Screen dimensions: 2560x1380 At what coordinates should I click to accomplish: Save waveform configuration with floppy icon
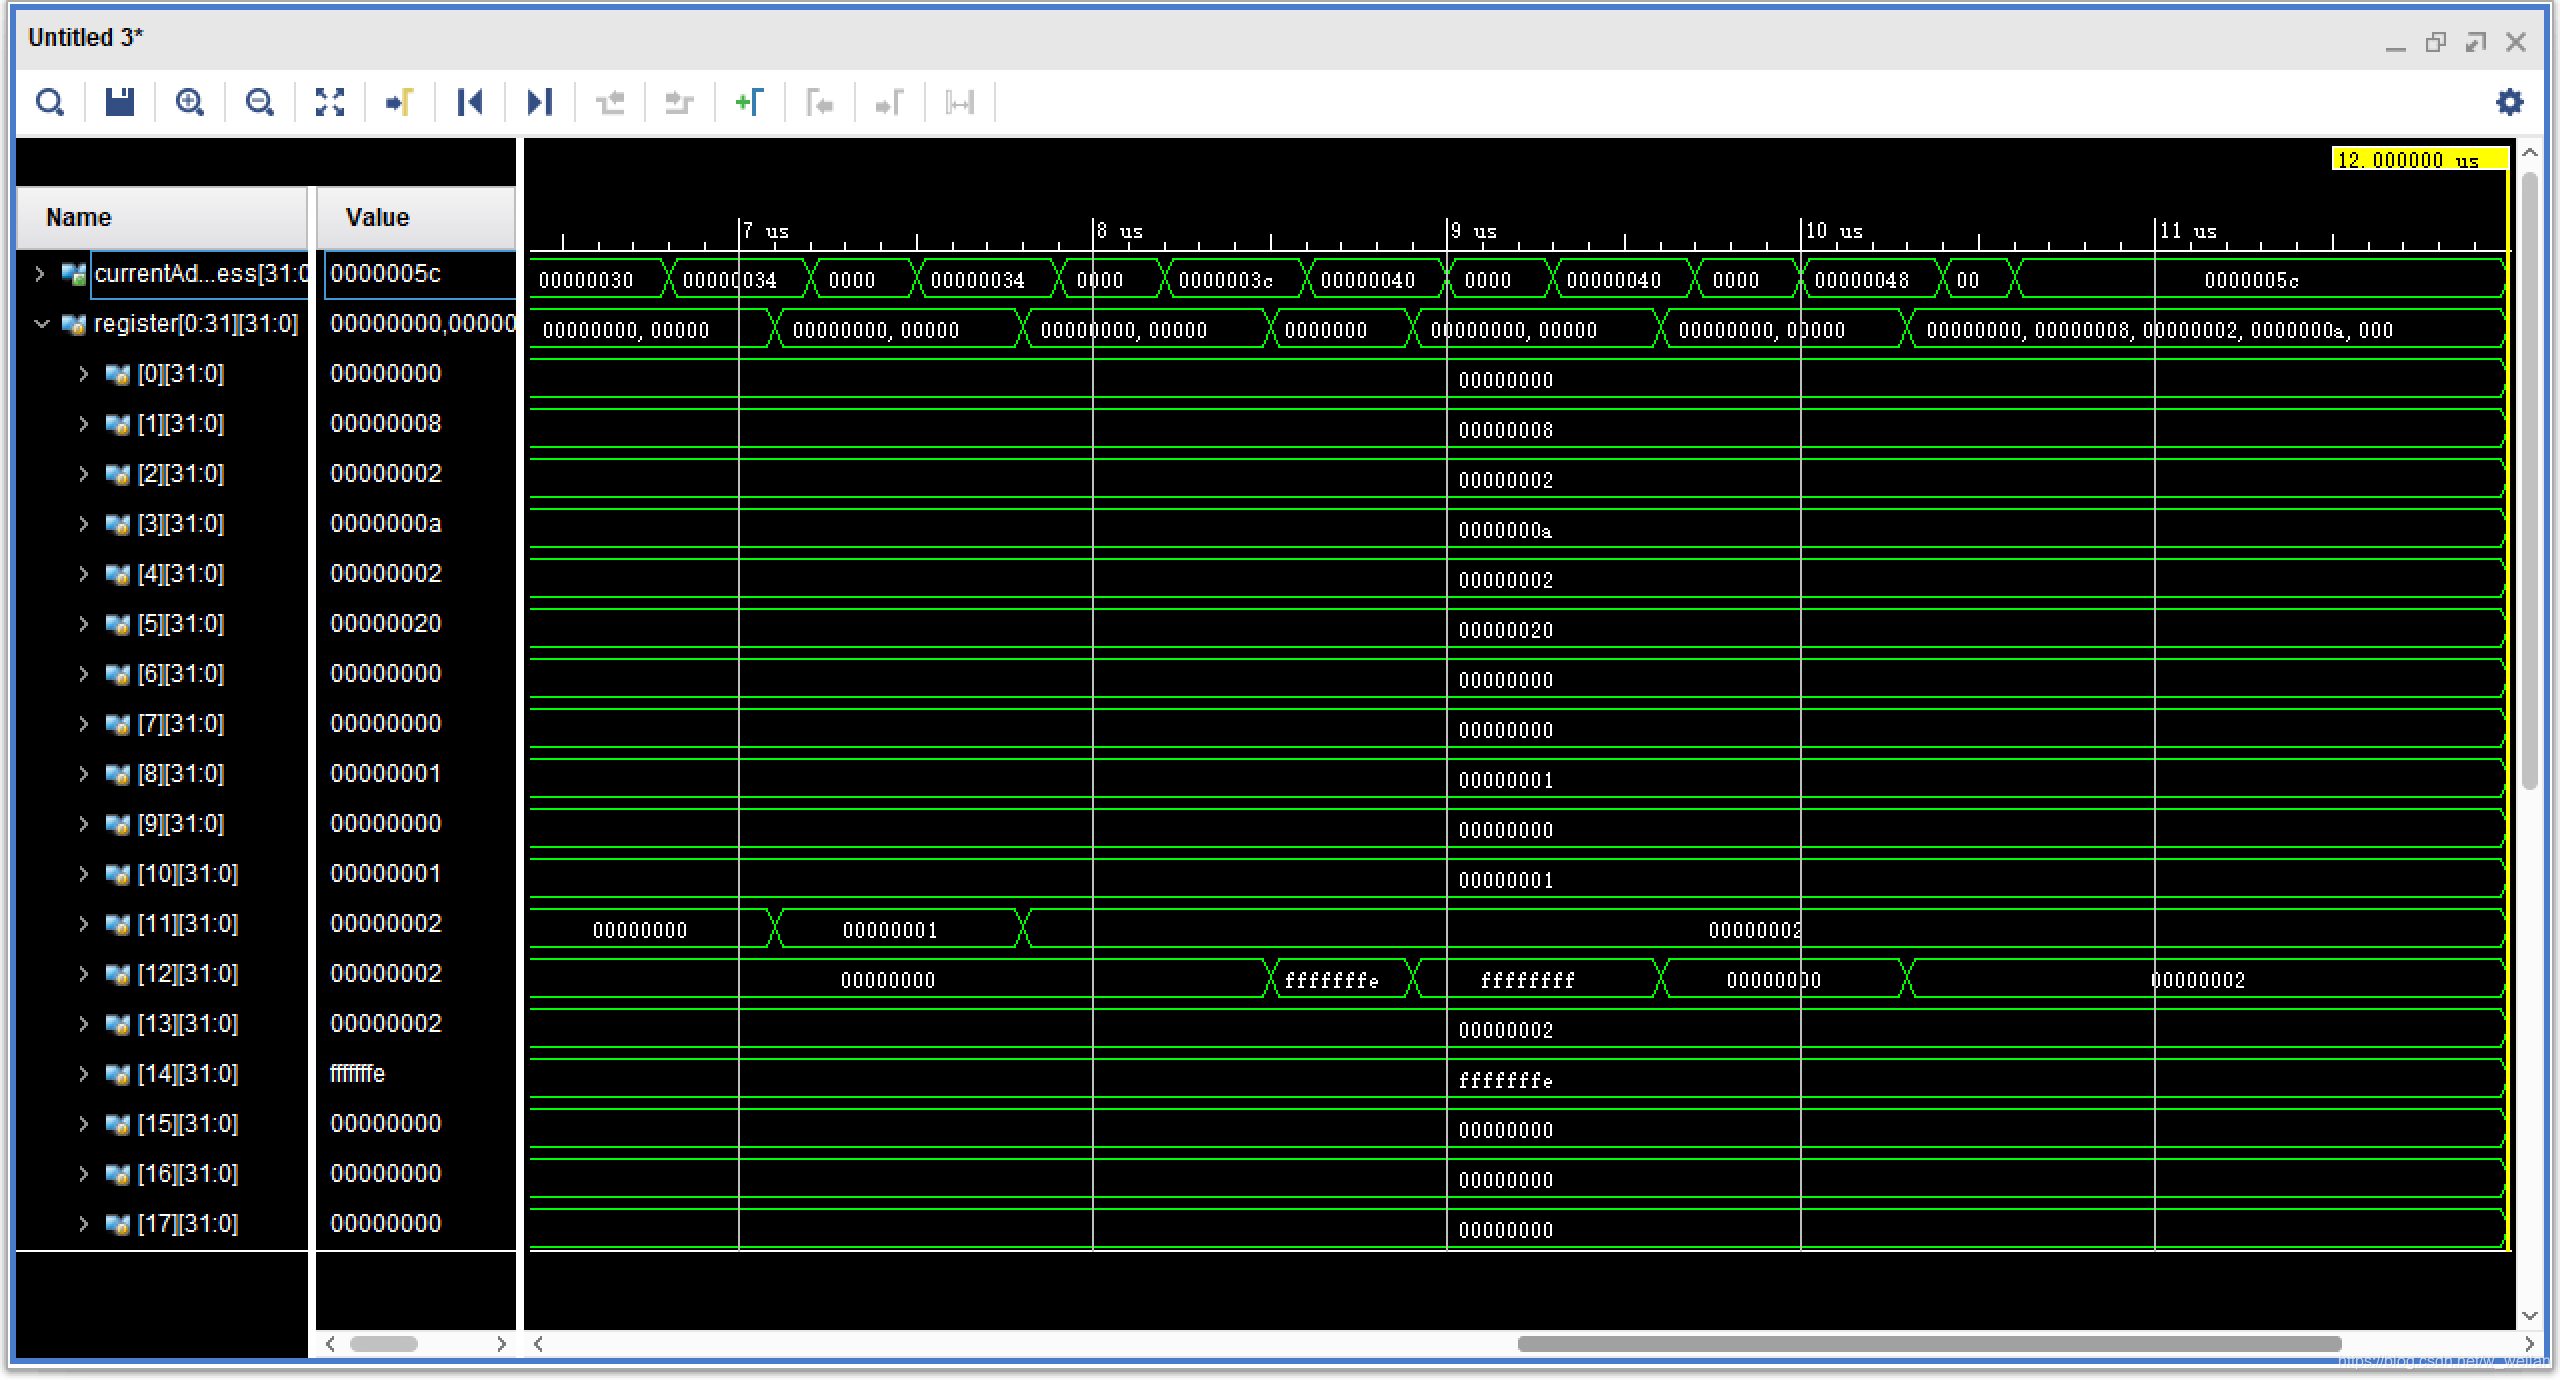(x=120, y=102)
